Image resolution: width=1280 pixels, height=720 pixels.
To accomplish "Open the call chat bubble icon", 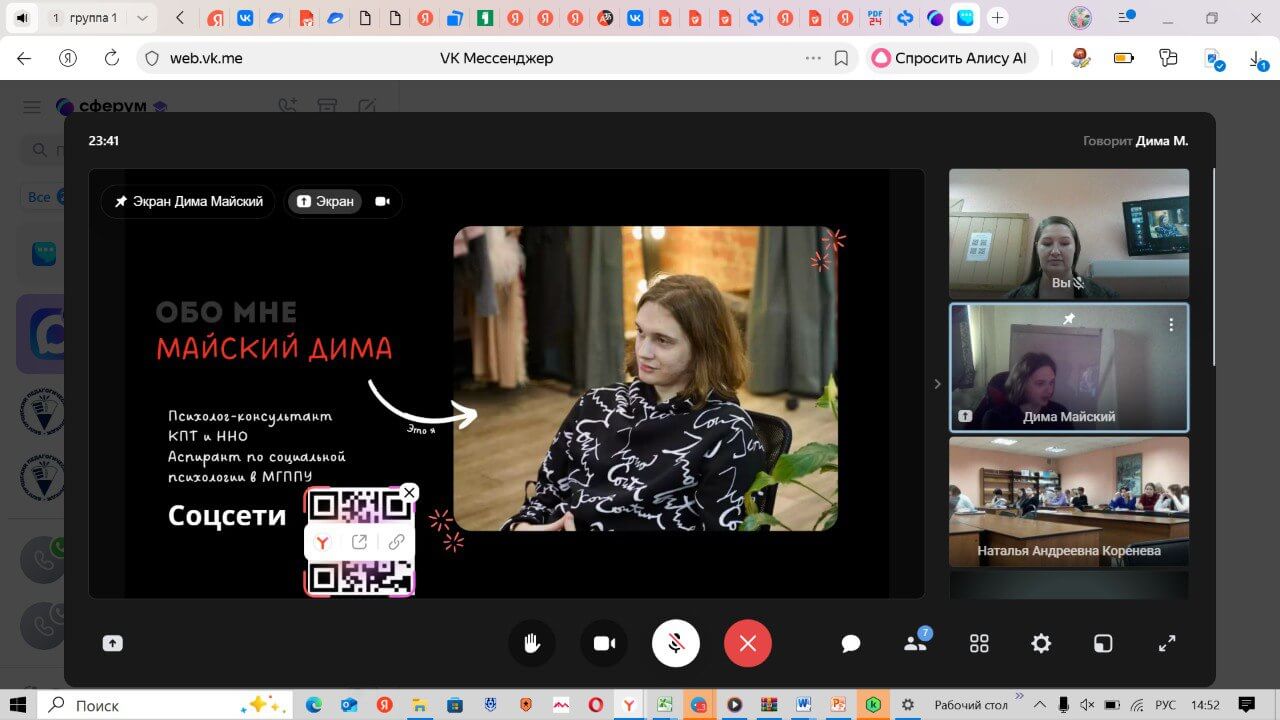I will coord(851,644).
